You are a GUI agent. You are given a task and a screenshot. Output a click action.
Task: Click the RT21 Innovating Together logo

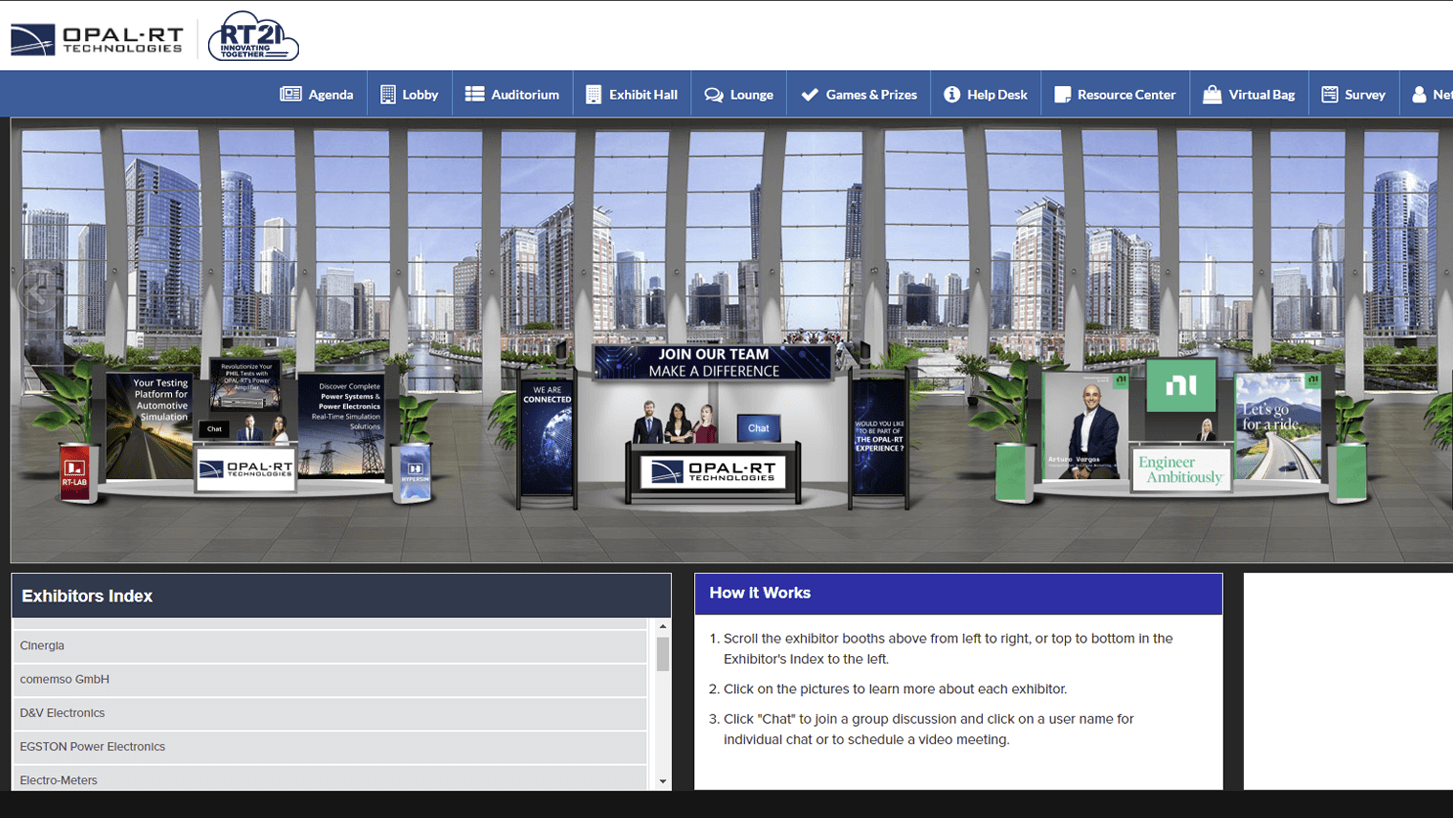[253, 37]
